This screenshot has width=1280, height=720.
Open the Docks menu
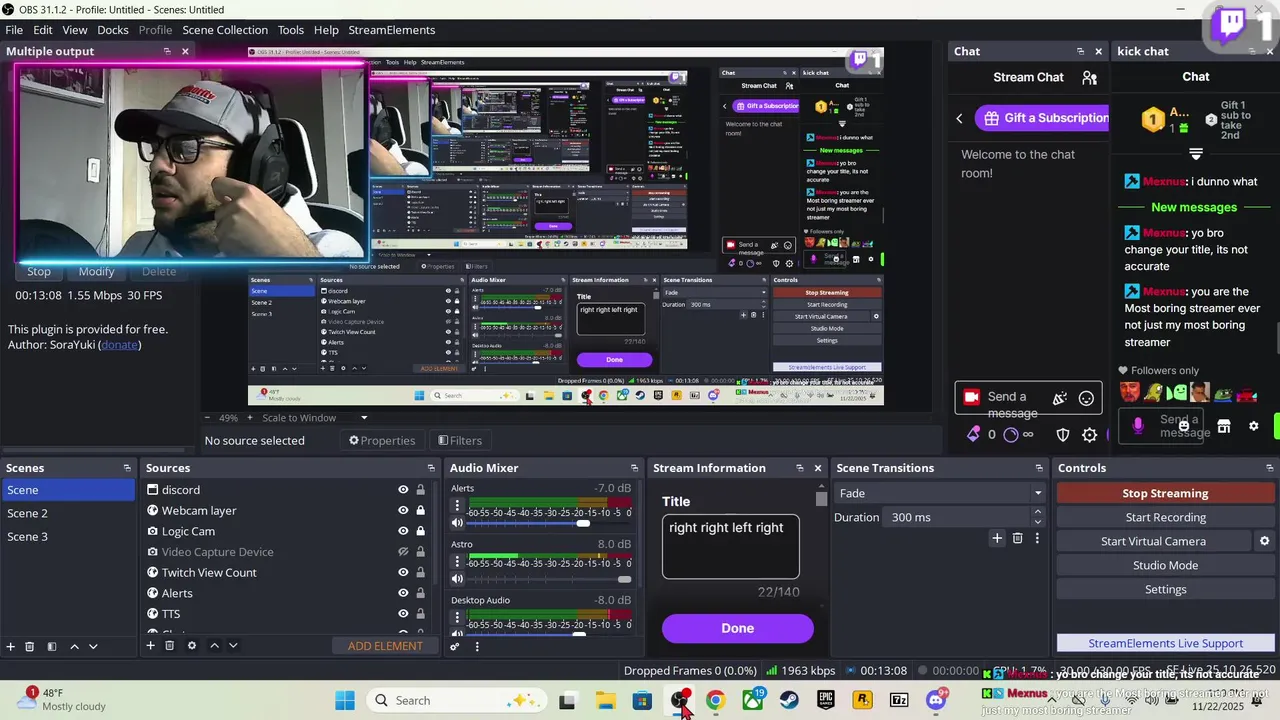click(112, 30)
